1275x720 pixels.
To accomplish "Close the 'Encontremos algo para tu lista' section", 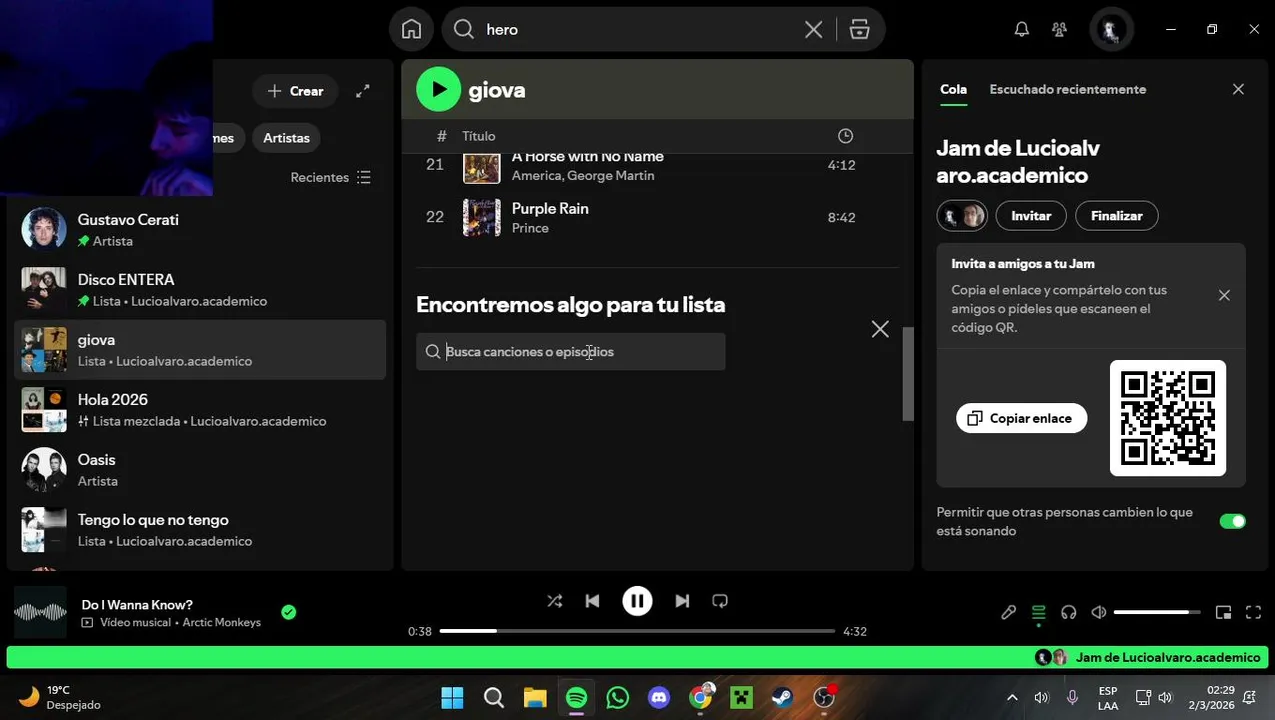I will (x=880, y=329).
